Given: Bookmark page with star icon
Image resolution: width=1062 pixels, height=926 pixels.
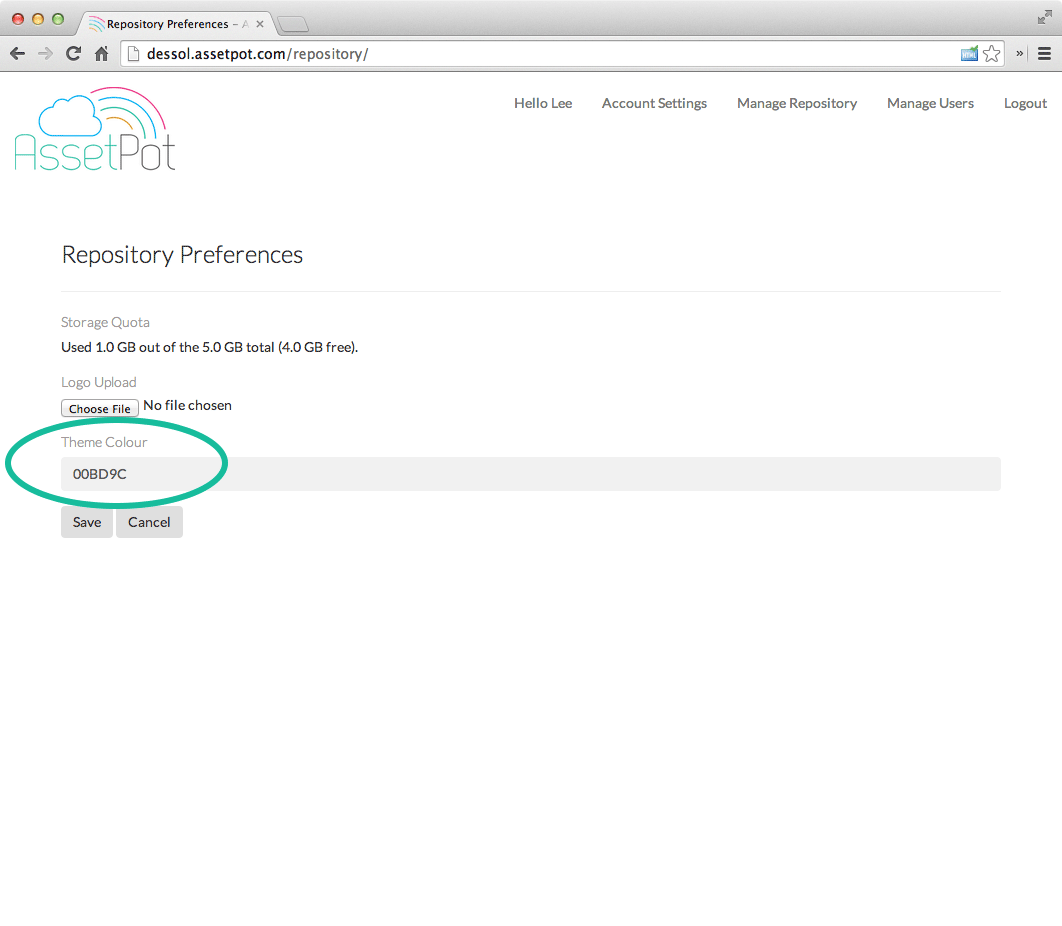Looking at the screenshot, I should click(x=992, y=54).
